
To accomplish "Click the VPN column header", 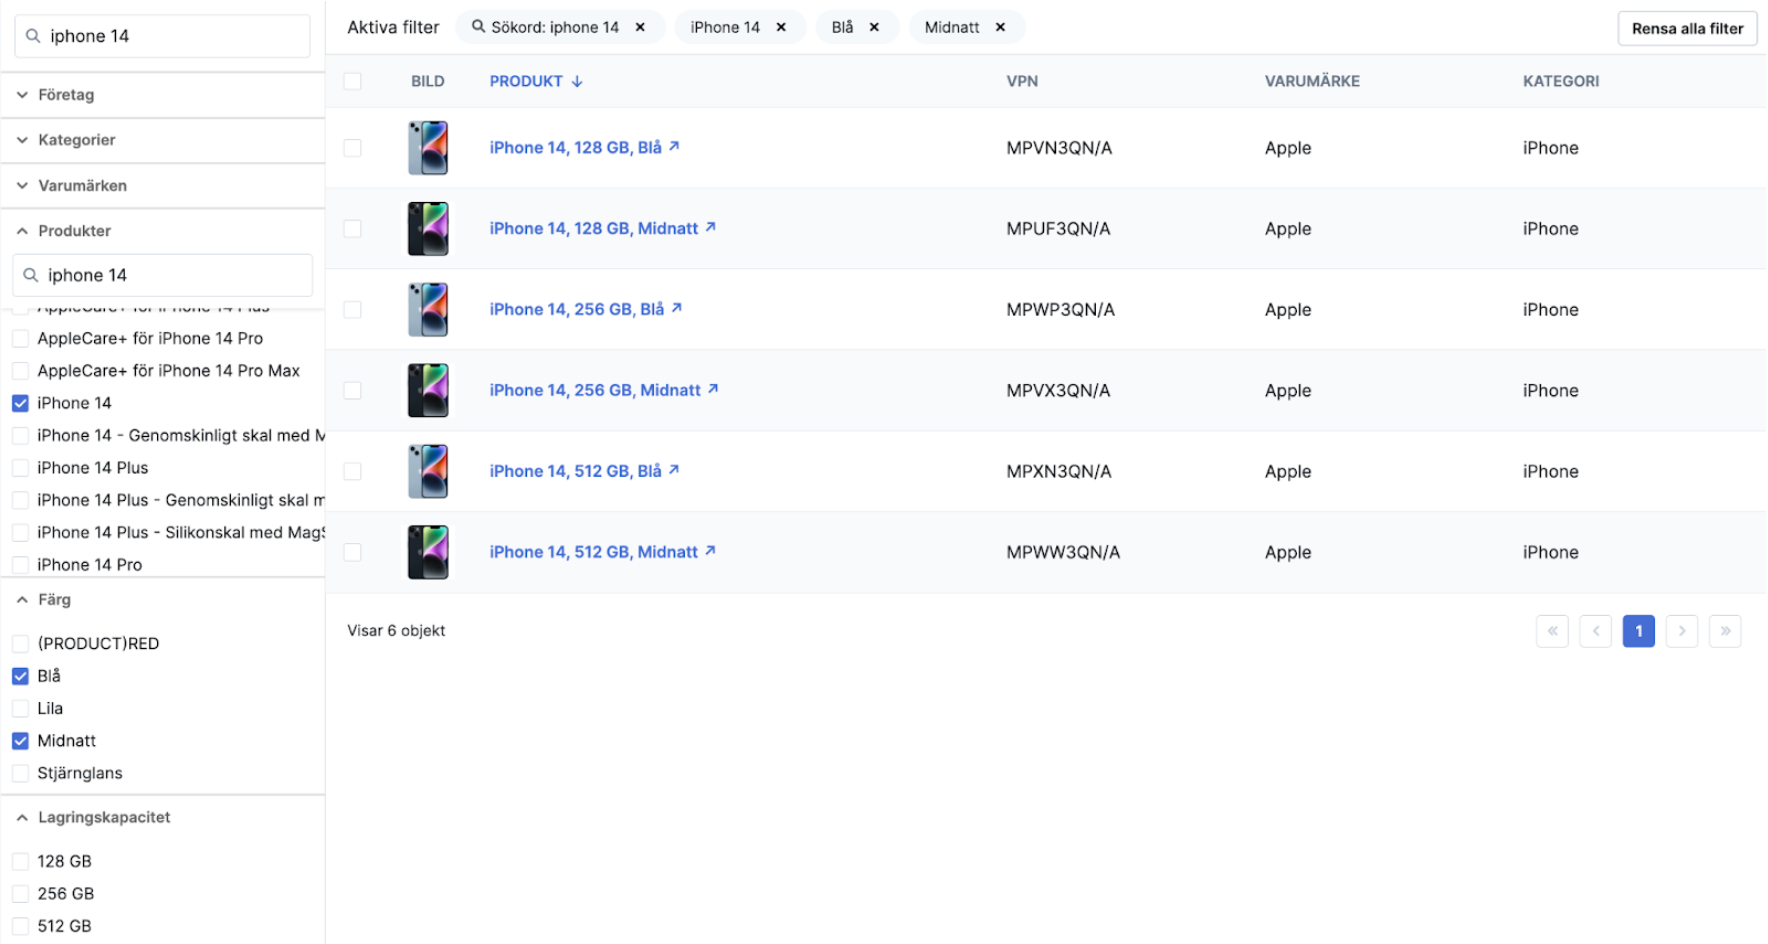I will coord(1022,81).
